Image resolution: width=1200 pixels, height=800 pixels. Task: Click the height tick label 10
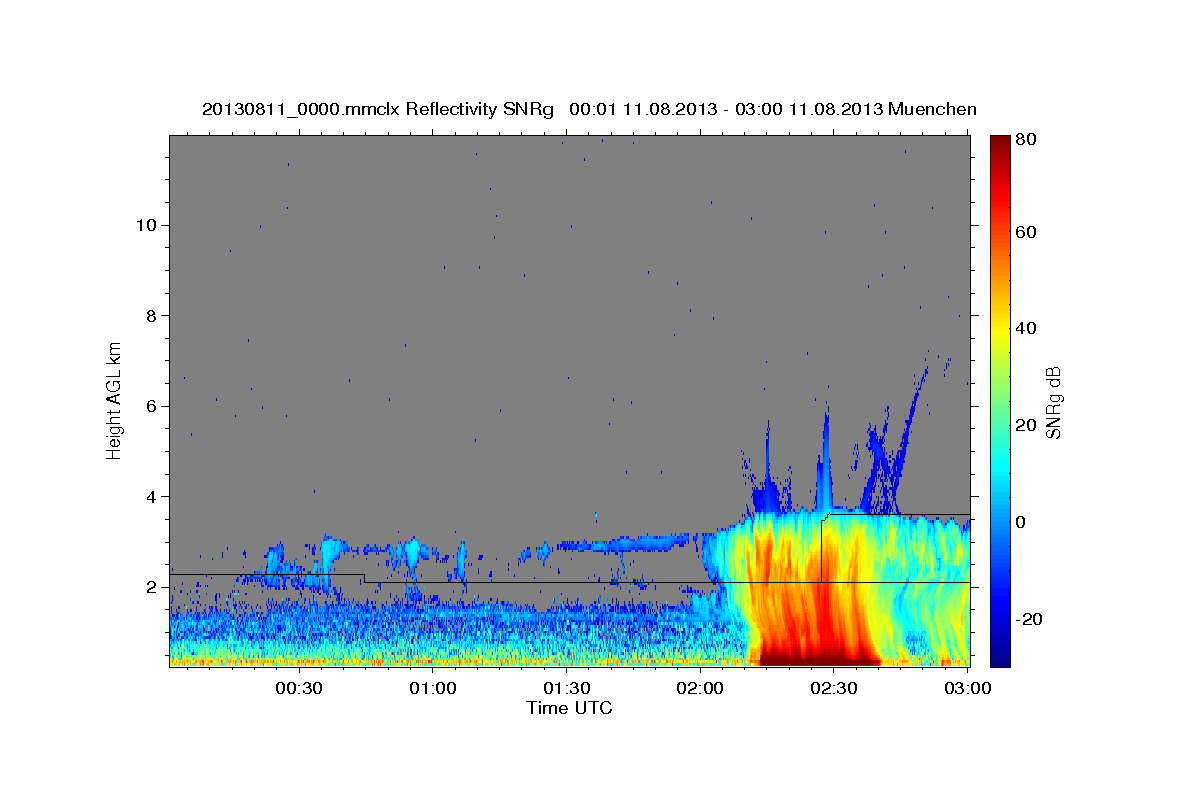145,225
